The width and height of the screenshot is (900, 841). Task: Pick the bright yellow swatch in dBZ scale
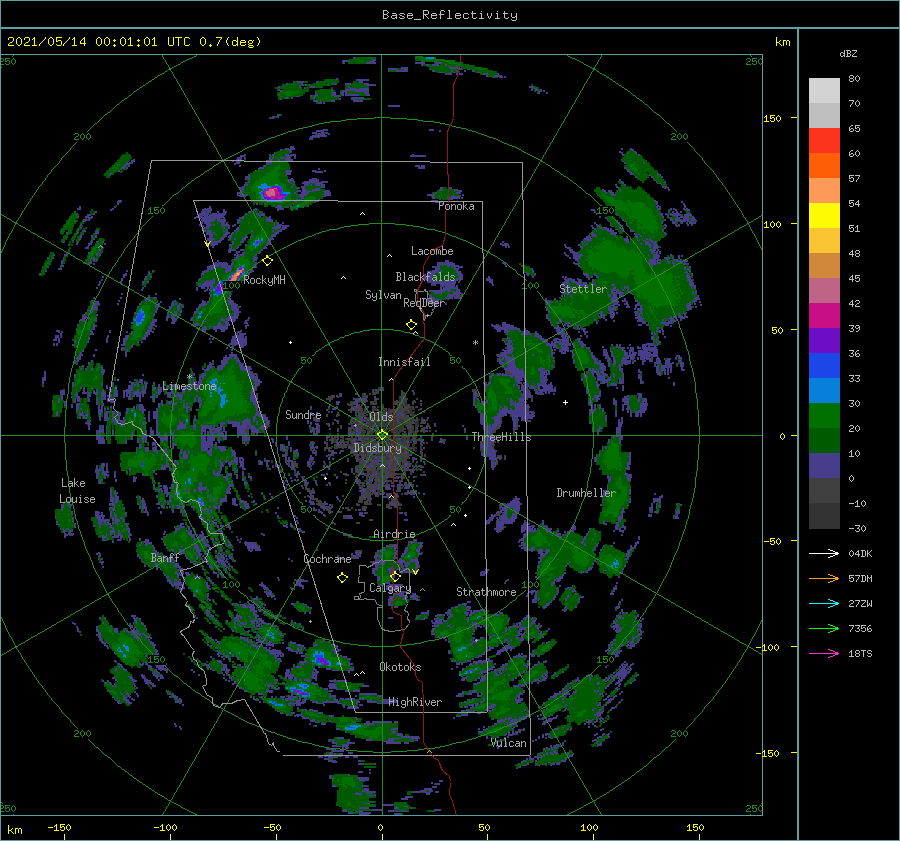(824, 216)
